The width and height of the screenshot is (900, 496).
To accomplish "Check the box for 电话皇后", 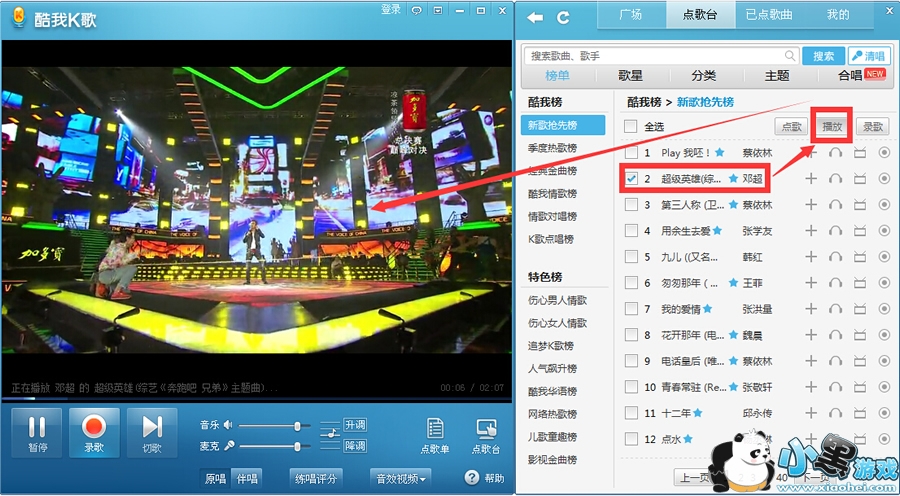I will [x=631, y=361].
